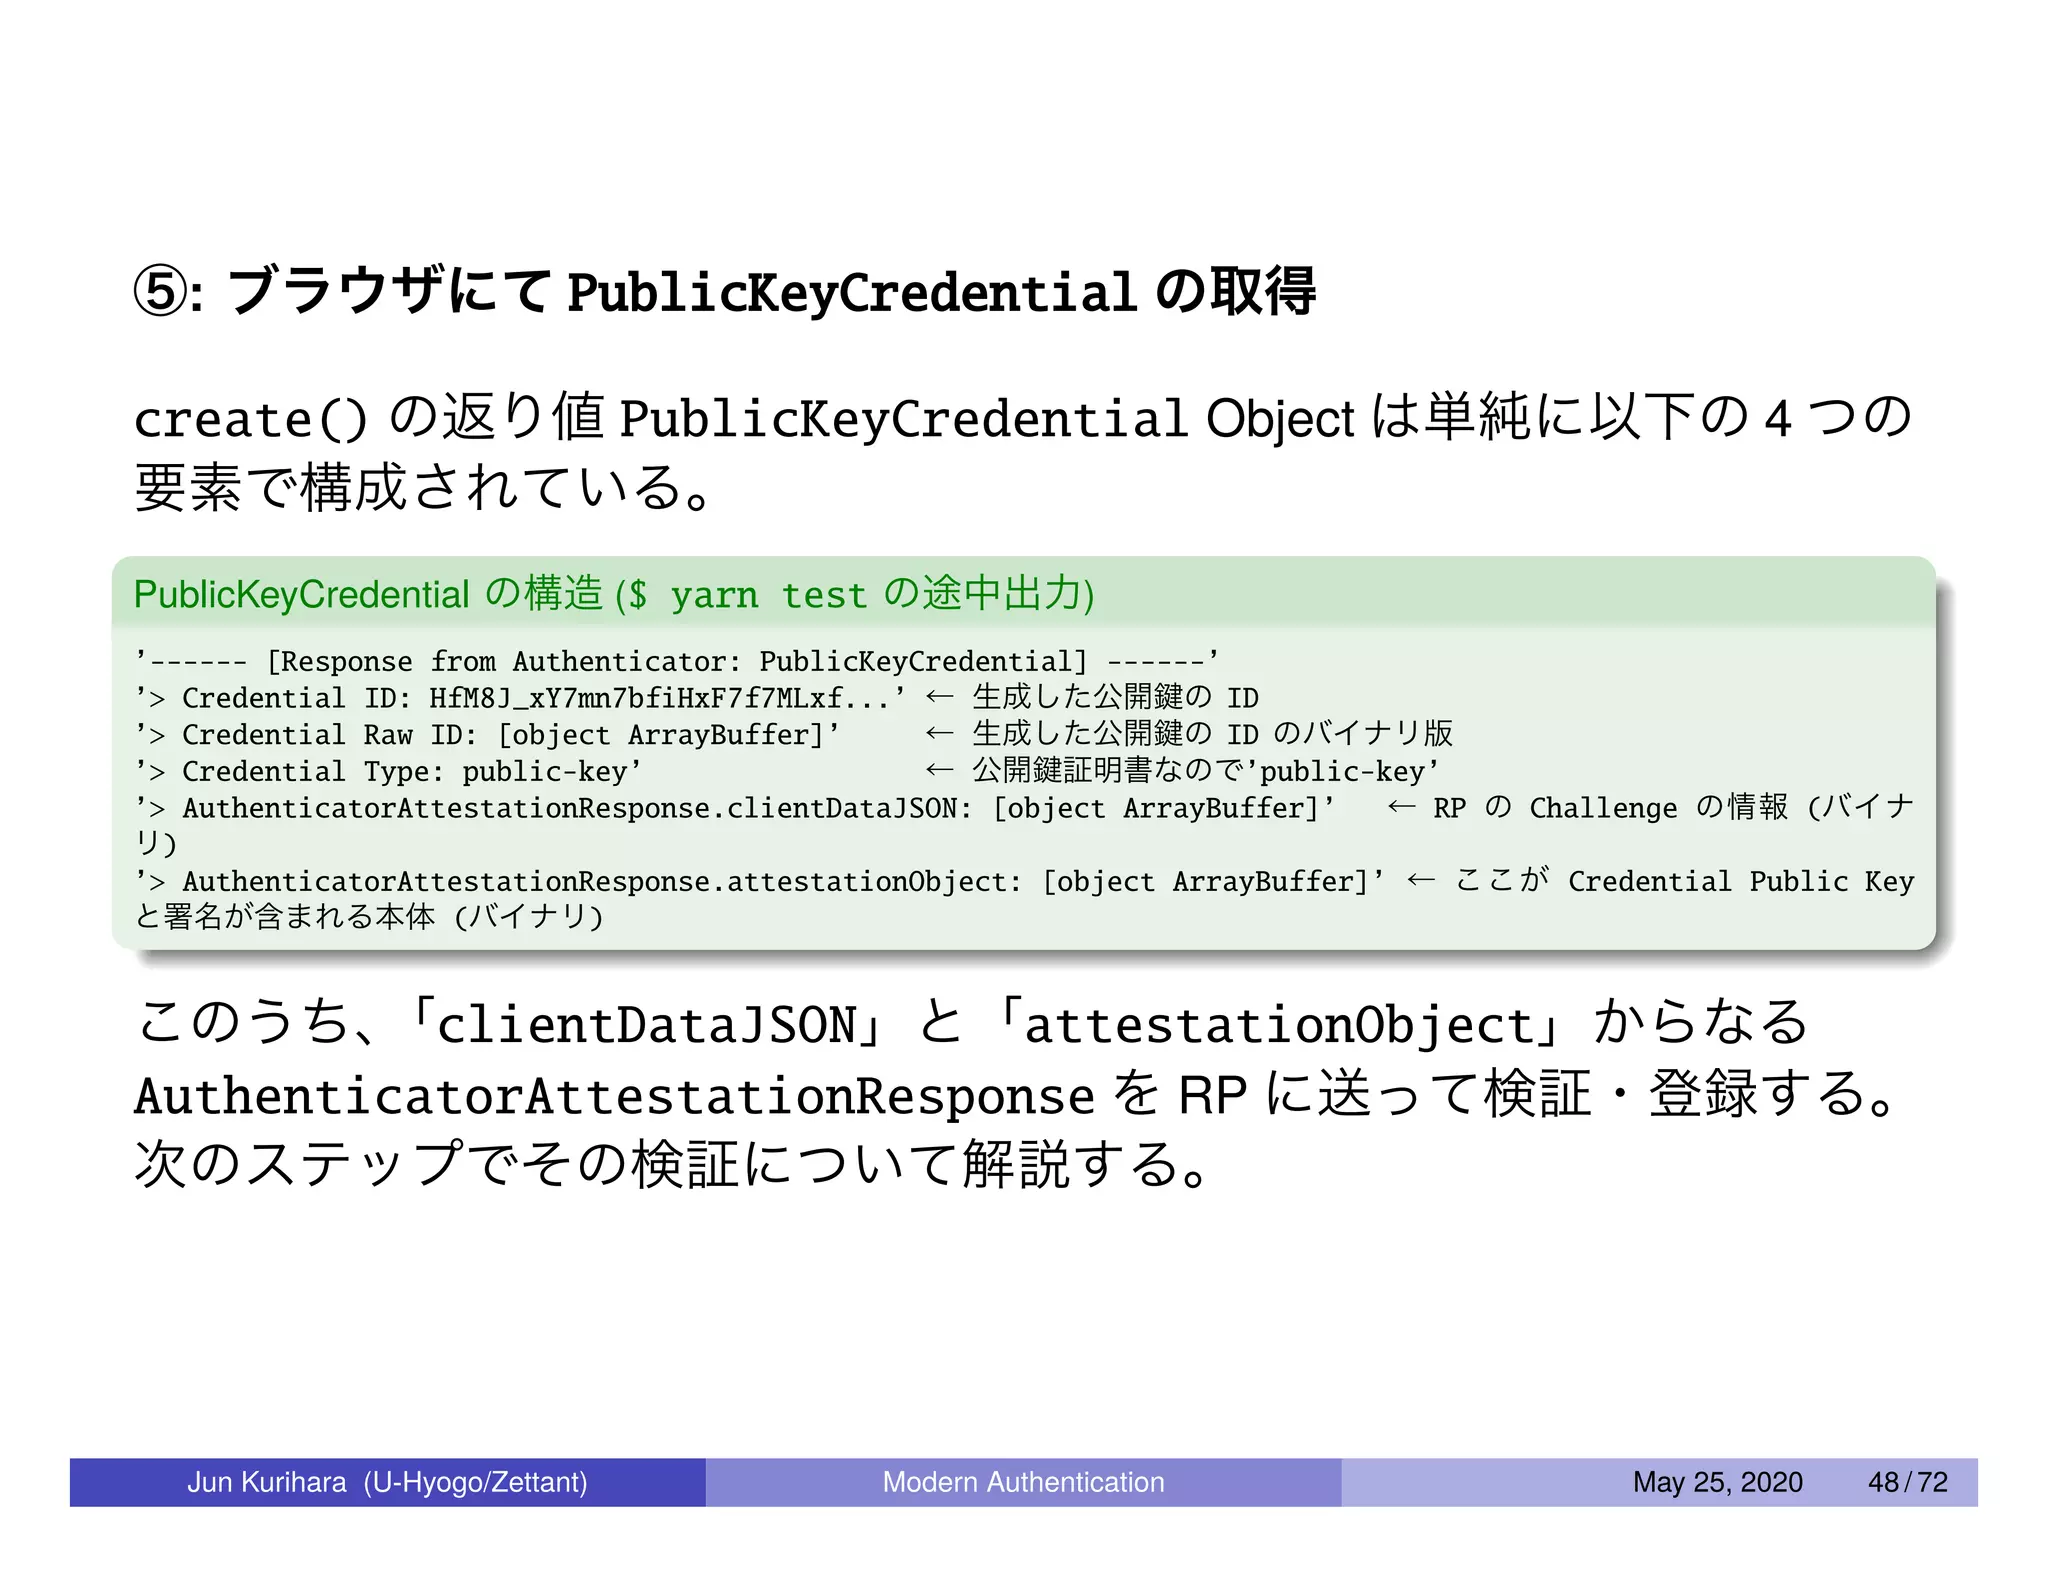The height and width of the screenshot is (1582, 2048).
Task: Click the 'Credential Type: public-key' line
Action: pyautogui.click(x=388, y=771)
